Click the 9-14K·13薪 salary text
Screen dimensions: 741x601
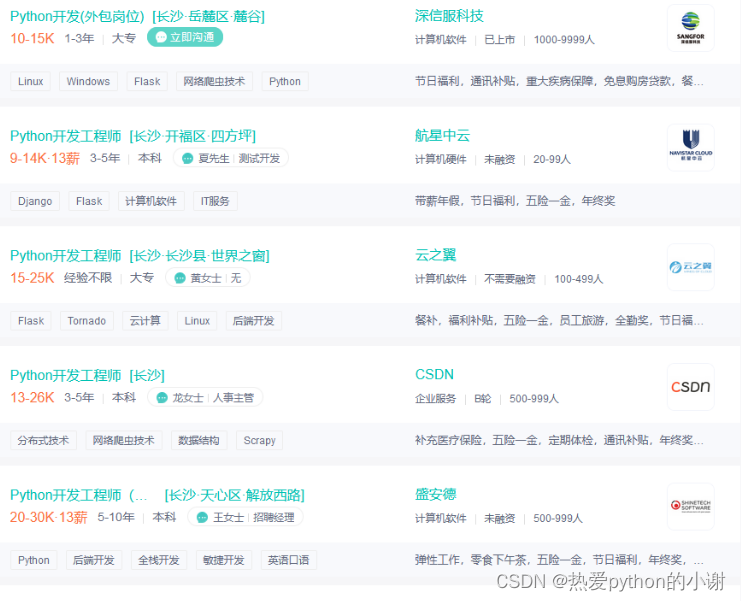coord(45,158)
